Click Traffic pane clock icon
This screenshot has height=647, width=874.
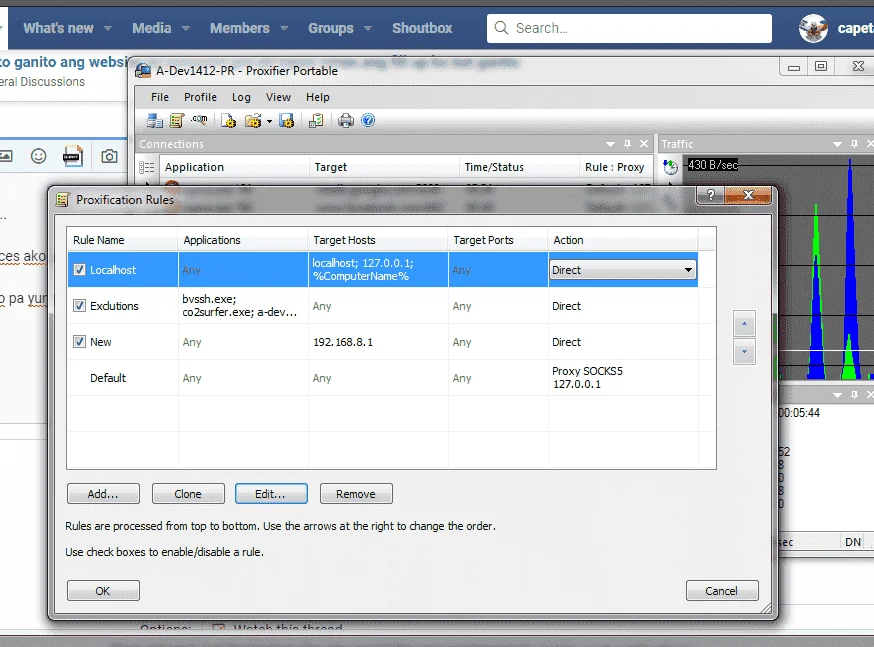[x=671, y=166]
